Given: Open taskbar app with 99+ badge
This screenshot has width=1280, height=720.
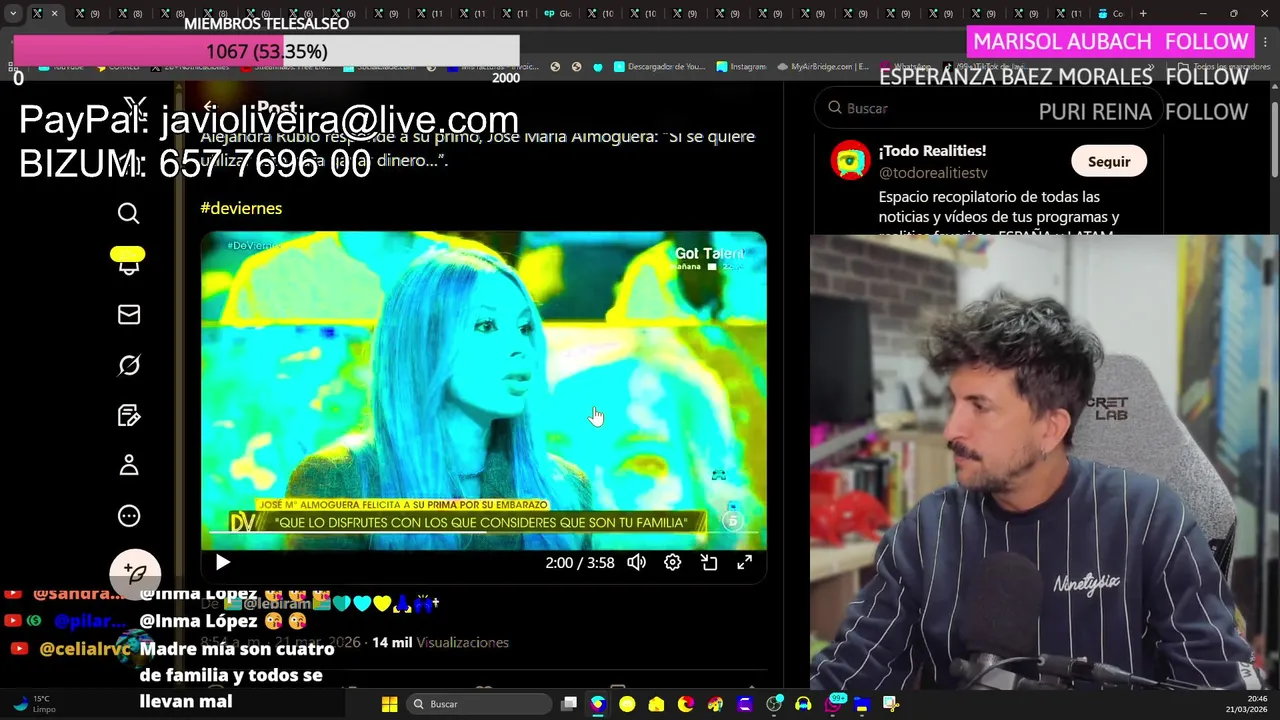Looking at the screenshot, I should [833, 704].
